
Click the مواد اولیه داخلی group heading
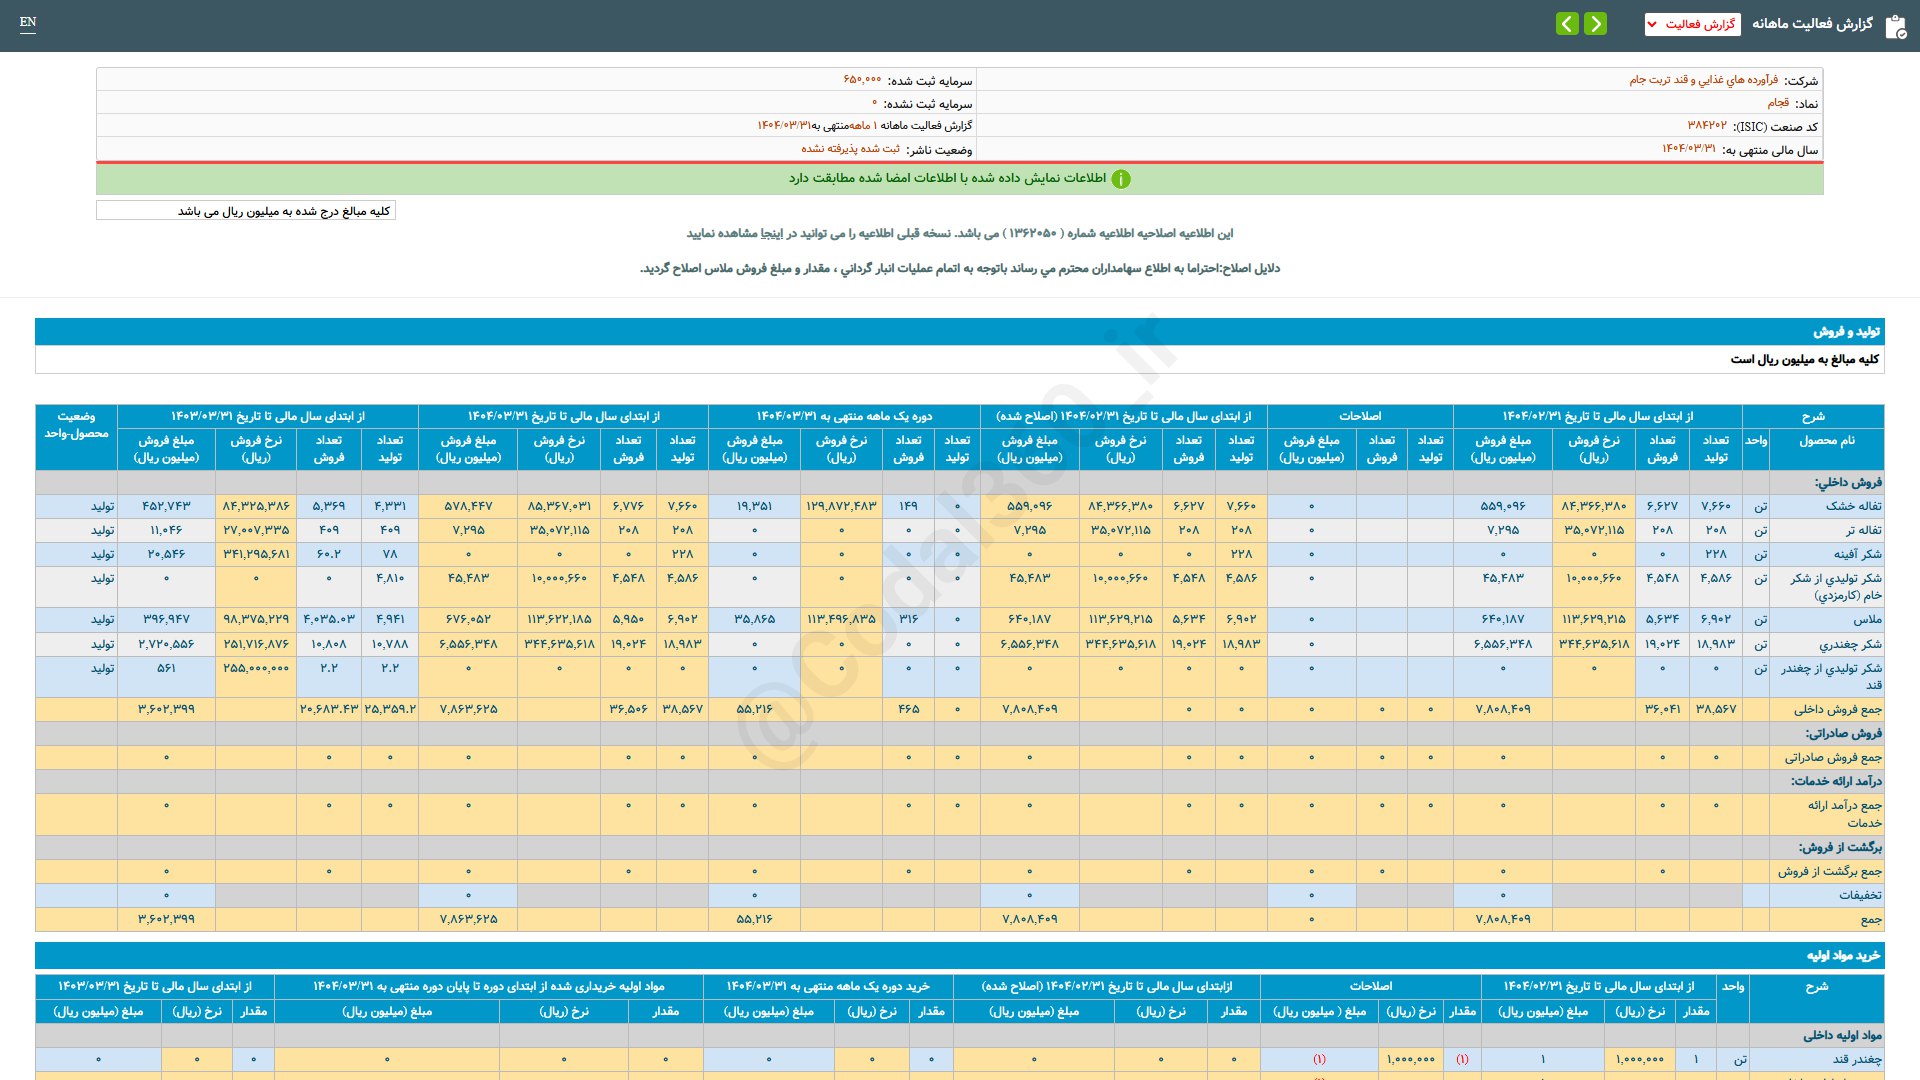point(1842,1035)
